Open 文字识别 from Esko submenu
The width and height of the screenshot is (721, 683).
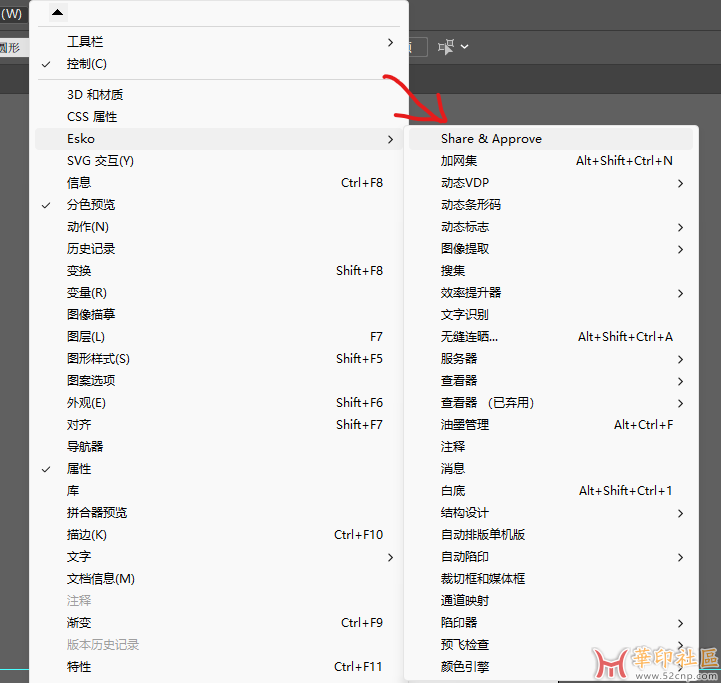pos(551,315)
